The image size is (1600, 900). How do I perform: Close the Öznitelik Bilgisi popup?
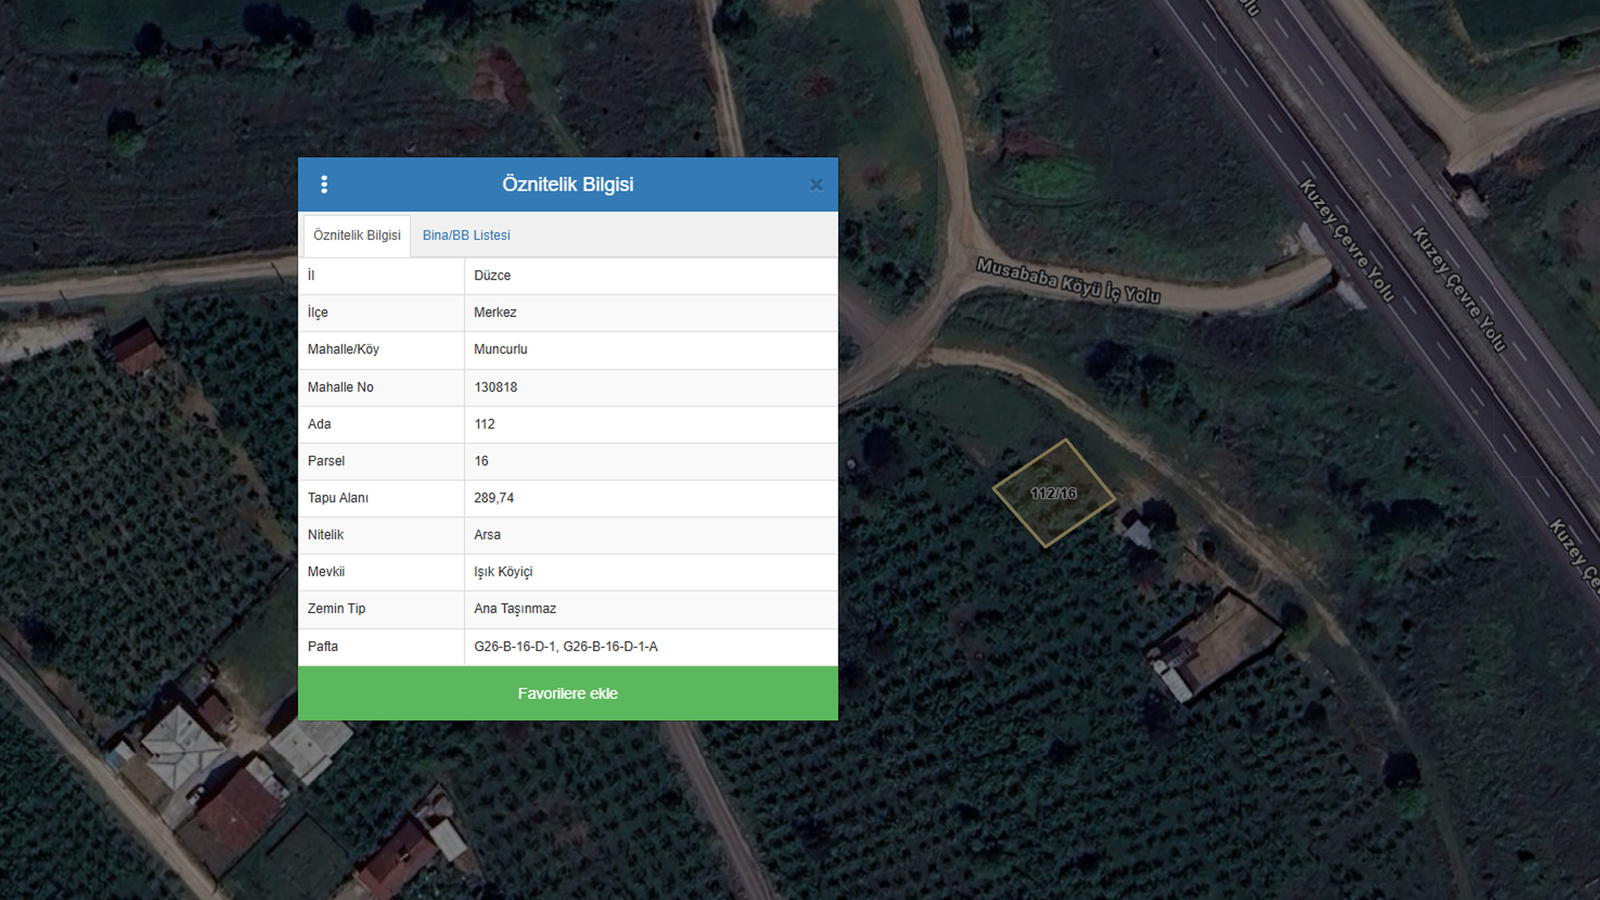pos(816,185)
